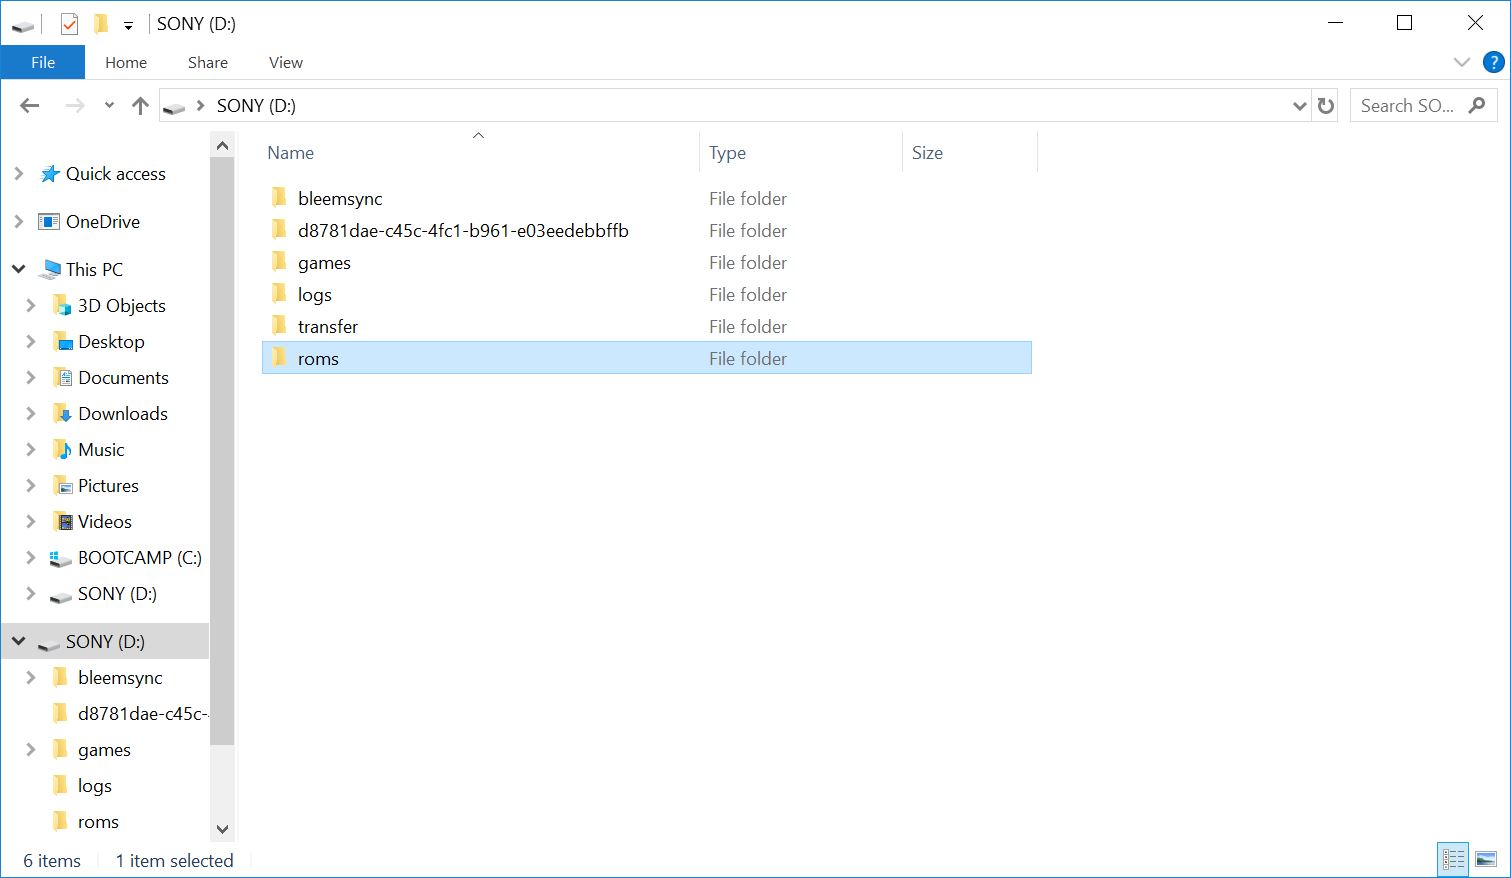This screenshot has width=1511, height=878.
Task: Open the recent locations dropdown arrow
Action: click(109, 106)
